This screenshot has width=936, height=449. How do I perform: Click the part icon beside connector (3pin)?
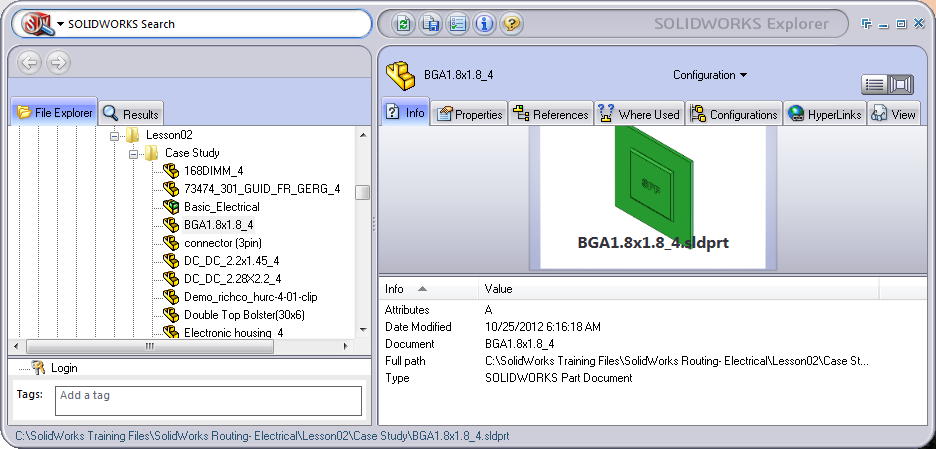point(171,243)
